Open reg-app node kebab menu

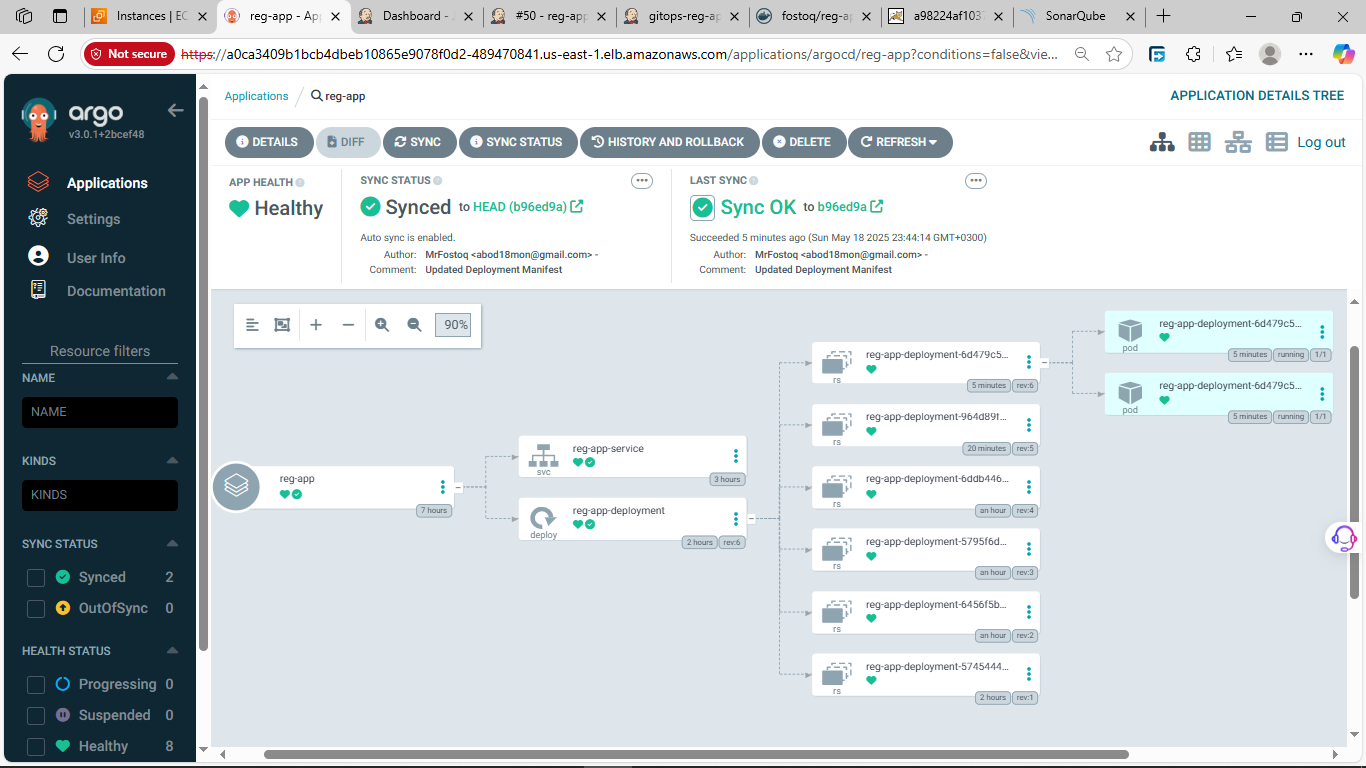click(x=443, y=487)
